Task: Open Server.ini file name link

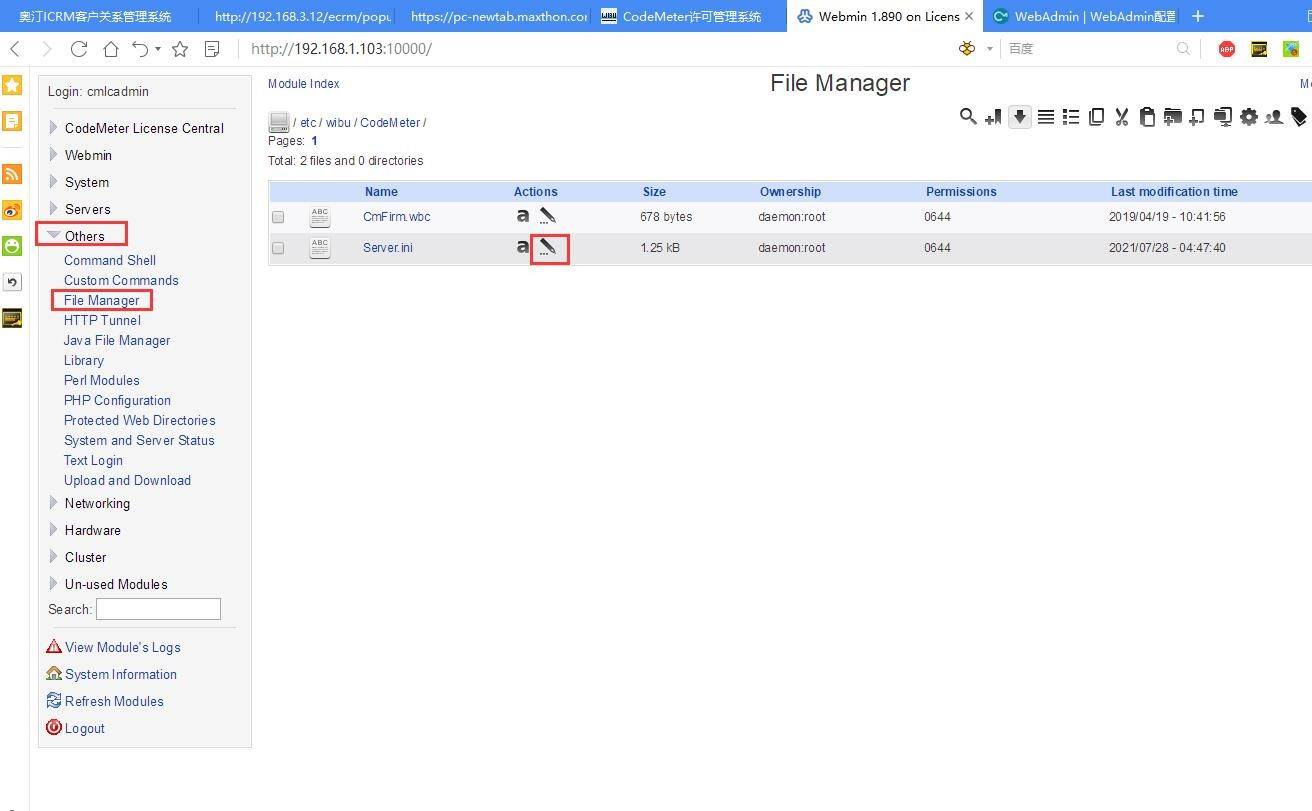Action: [x=388, y=248]
